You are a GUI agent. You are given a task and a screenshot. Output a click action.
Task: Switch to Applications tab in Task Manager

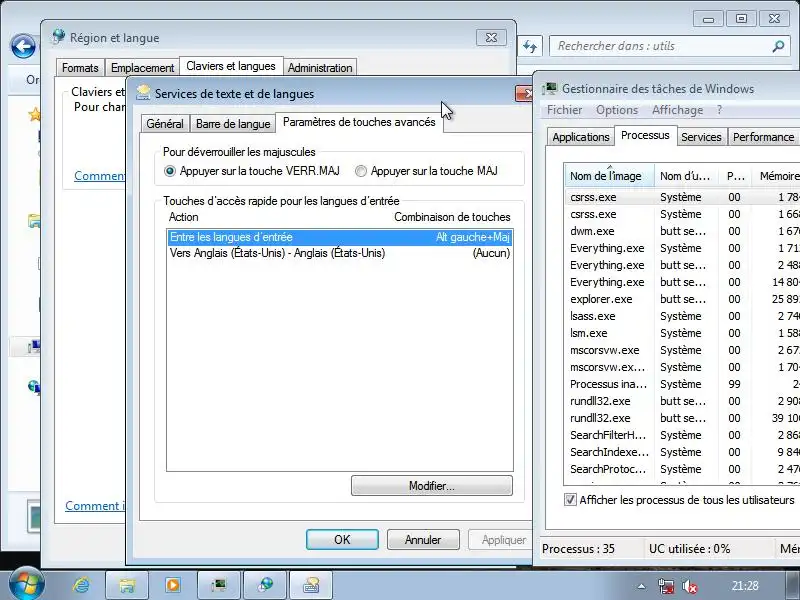(581, 137)
